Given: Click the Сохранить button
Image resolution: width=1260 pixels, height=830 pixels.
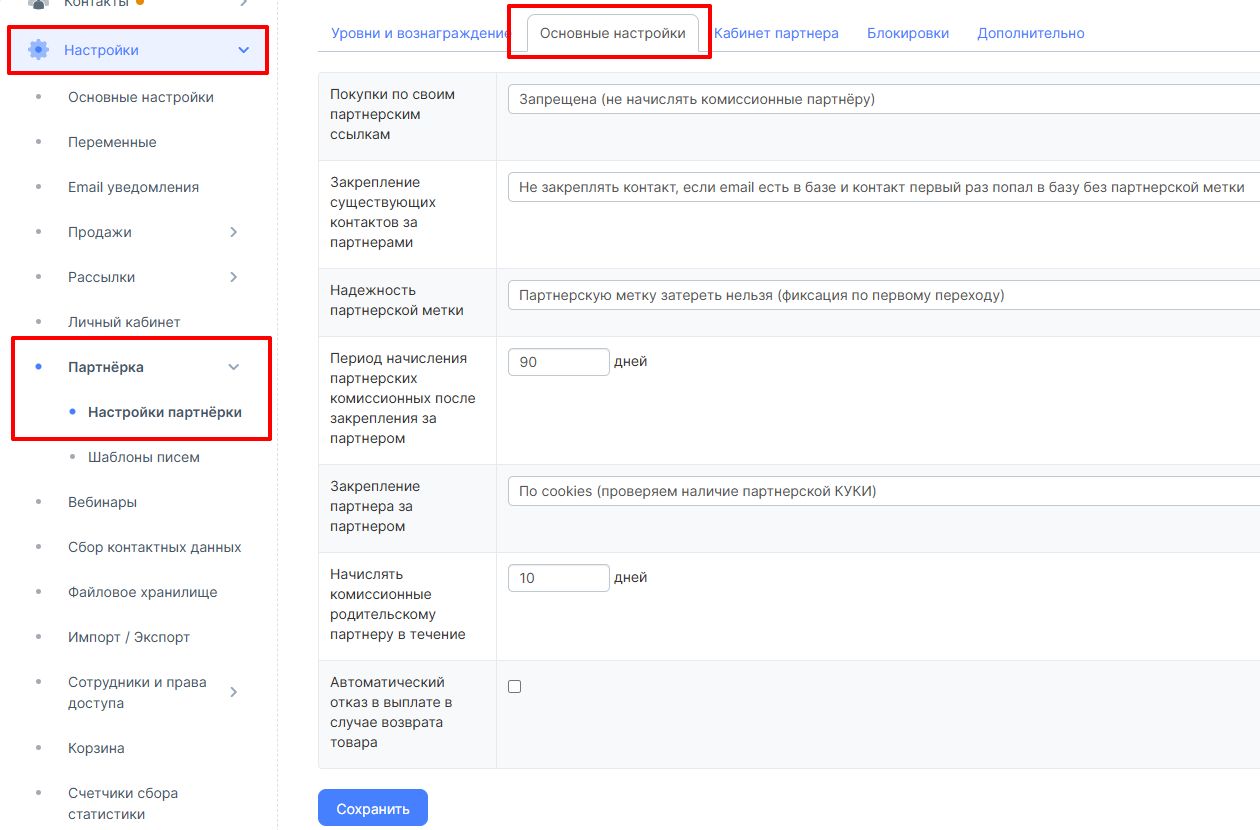Looking at the screenshot, I should pyautogui.click(x=373, y=808).
